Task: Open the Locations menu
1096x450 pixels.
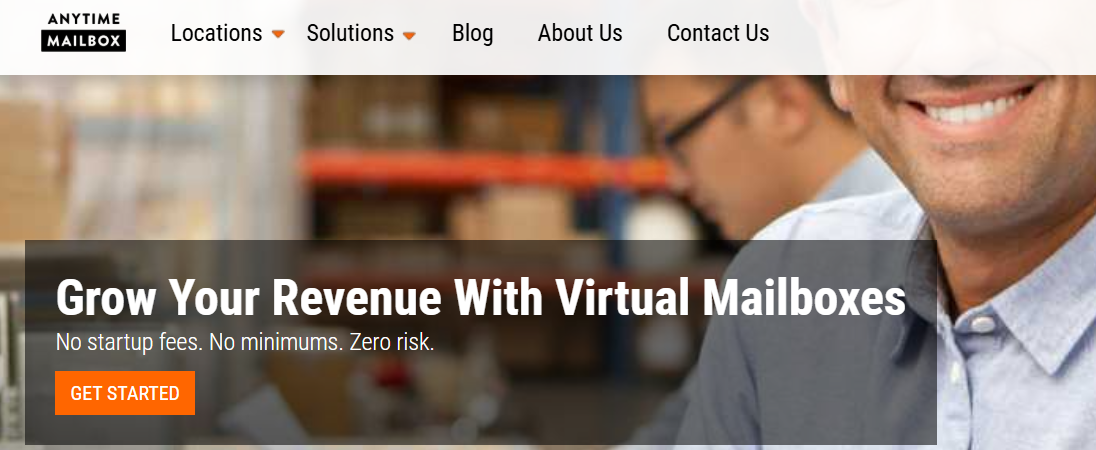Action: 217,33
